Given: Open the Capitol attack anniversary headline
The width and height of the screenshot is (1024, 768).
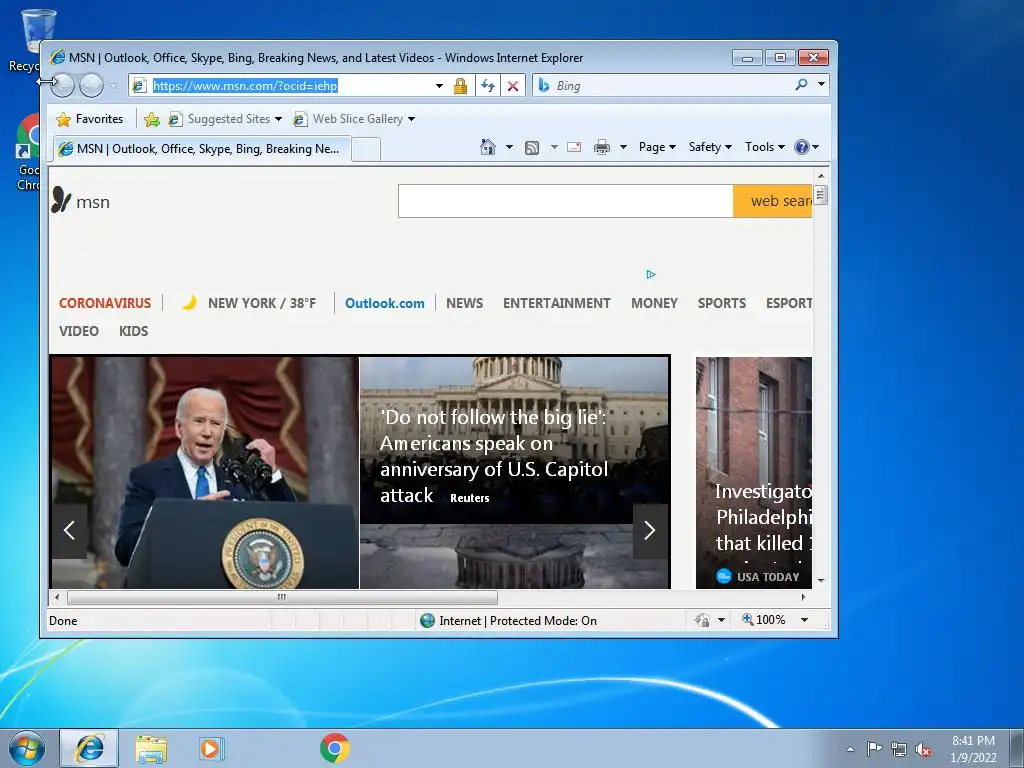Looking at the screenshot, I should [494, 456].
